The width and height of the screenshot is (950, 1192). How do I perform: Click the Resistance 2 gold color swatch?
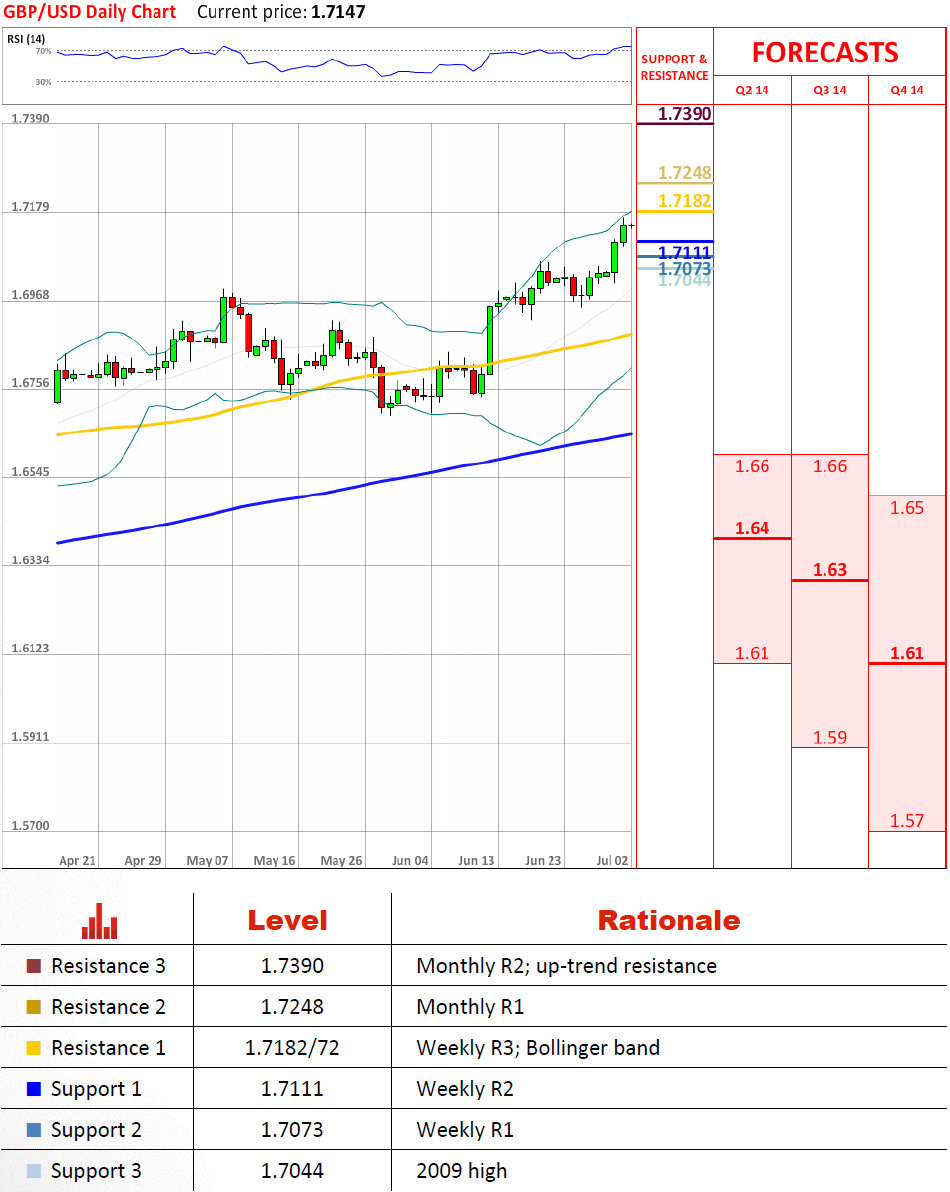(x=34, y=1008)
